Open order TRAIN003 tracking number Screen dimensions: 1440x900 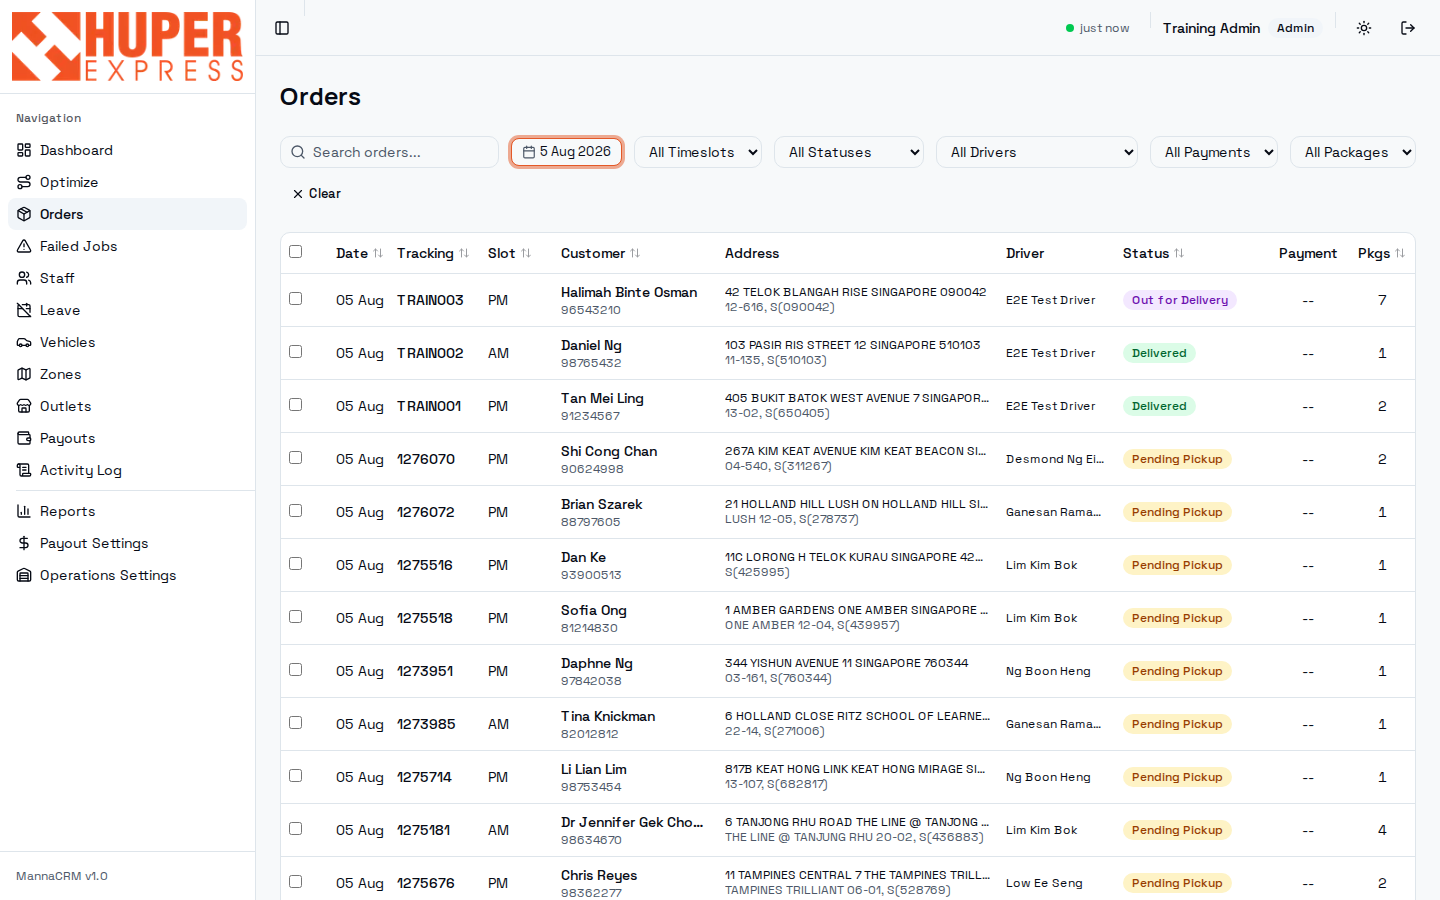coord(430,300)
